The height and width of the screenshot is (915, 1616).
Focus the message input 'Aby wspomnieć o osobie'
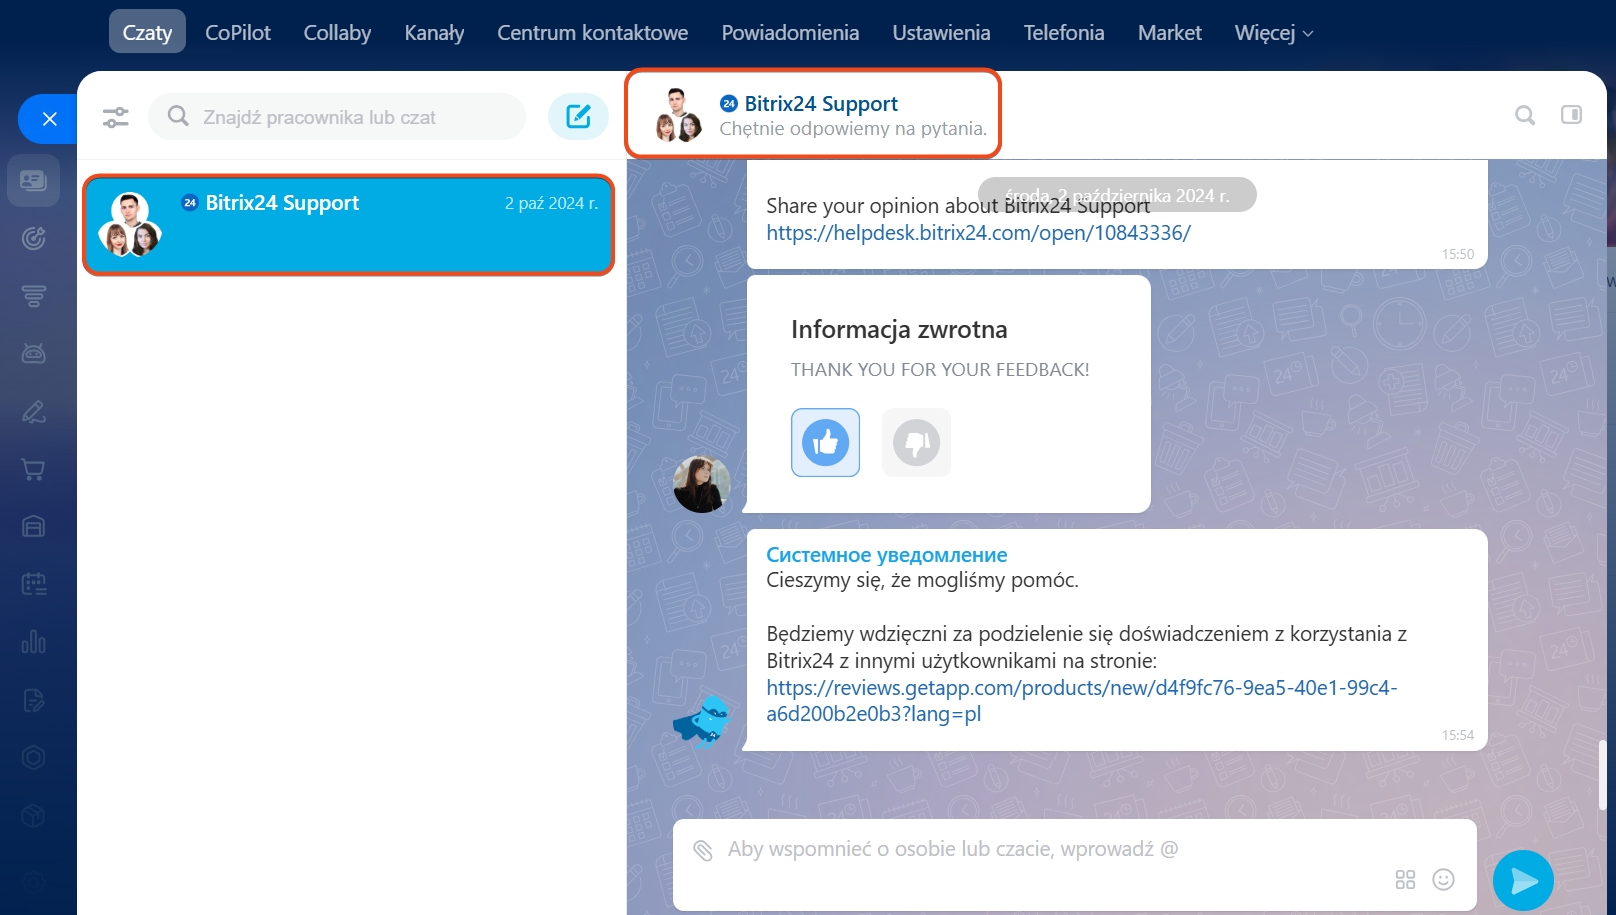tap(953, 849)
